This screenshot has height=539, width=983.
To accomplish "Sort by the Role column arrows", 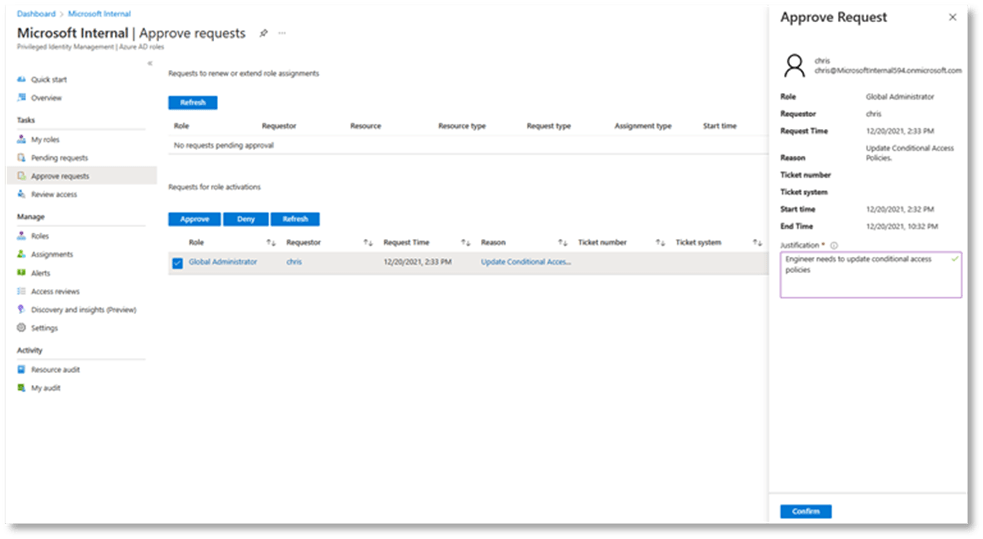I will (x=270, y=243).
